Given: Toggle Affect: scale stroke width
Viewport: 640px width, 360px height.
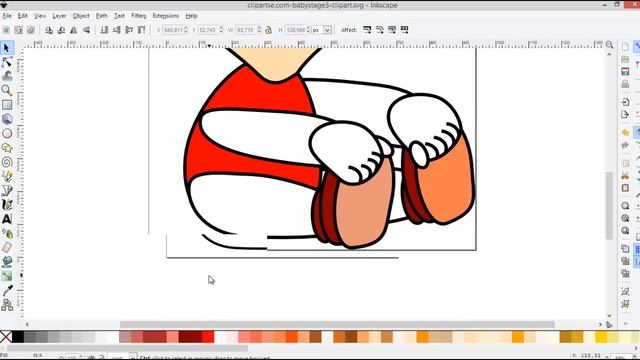Looking at the screenshot, I should pos(367,30).
